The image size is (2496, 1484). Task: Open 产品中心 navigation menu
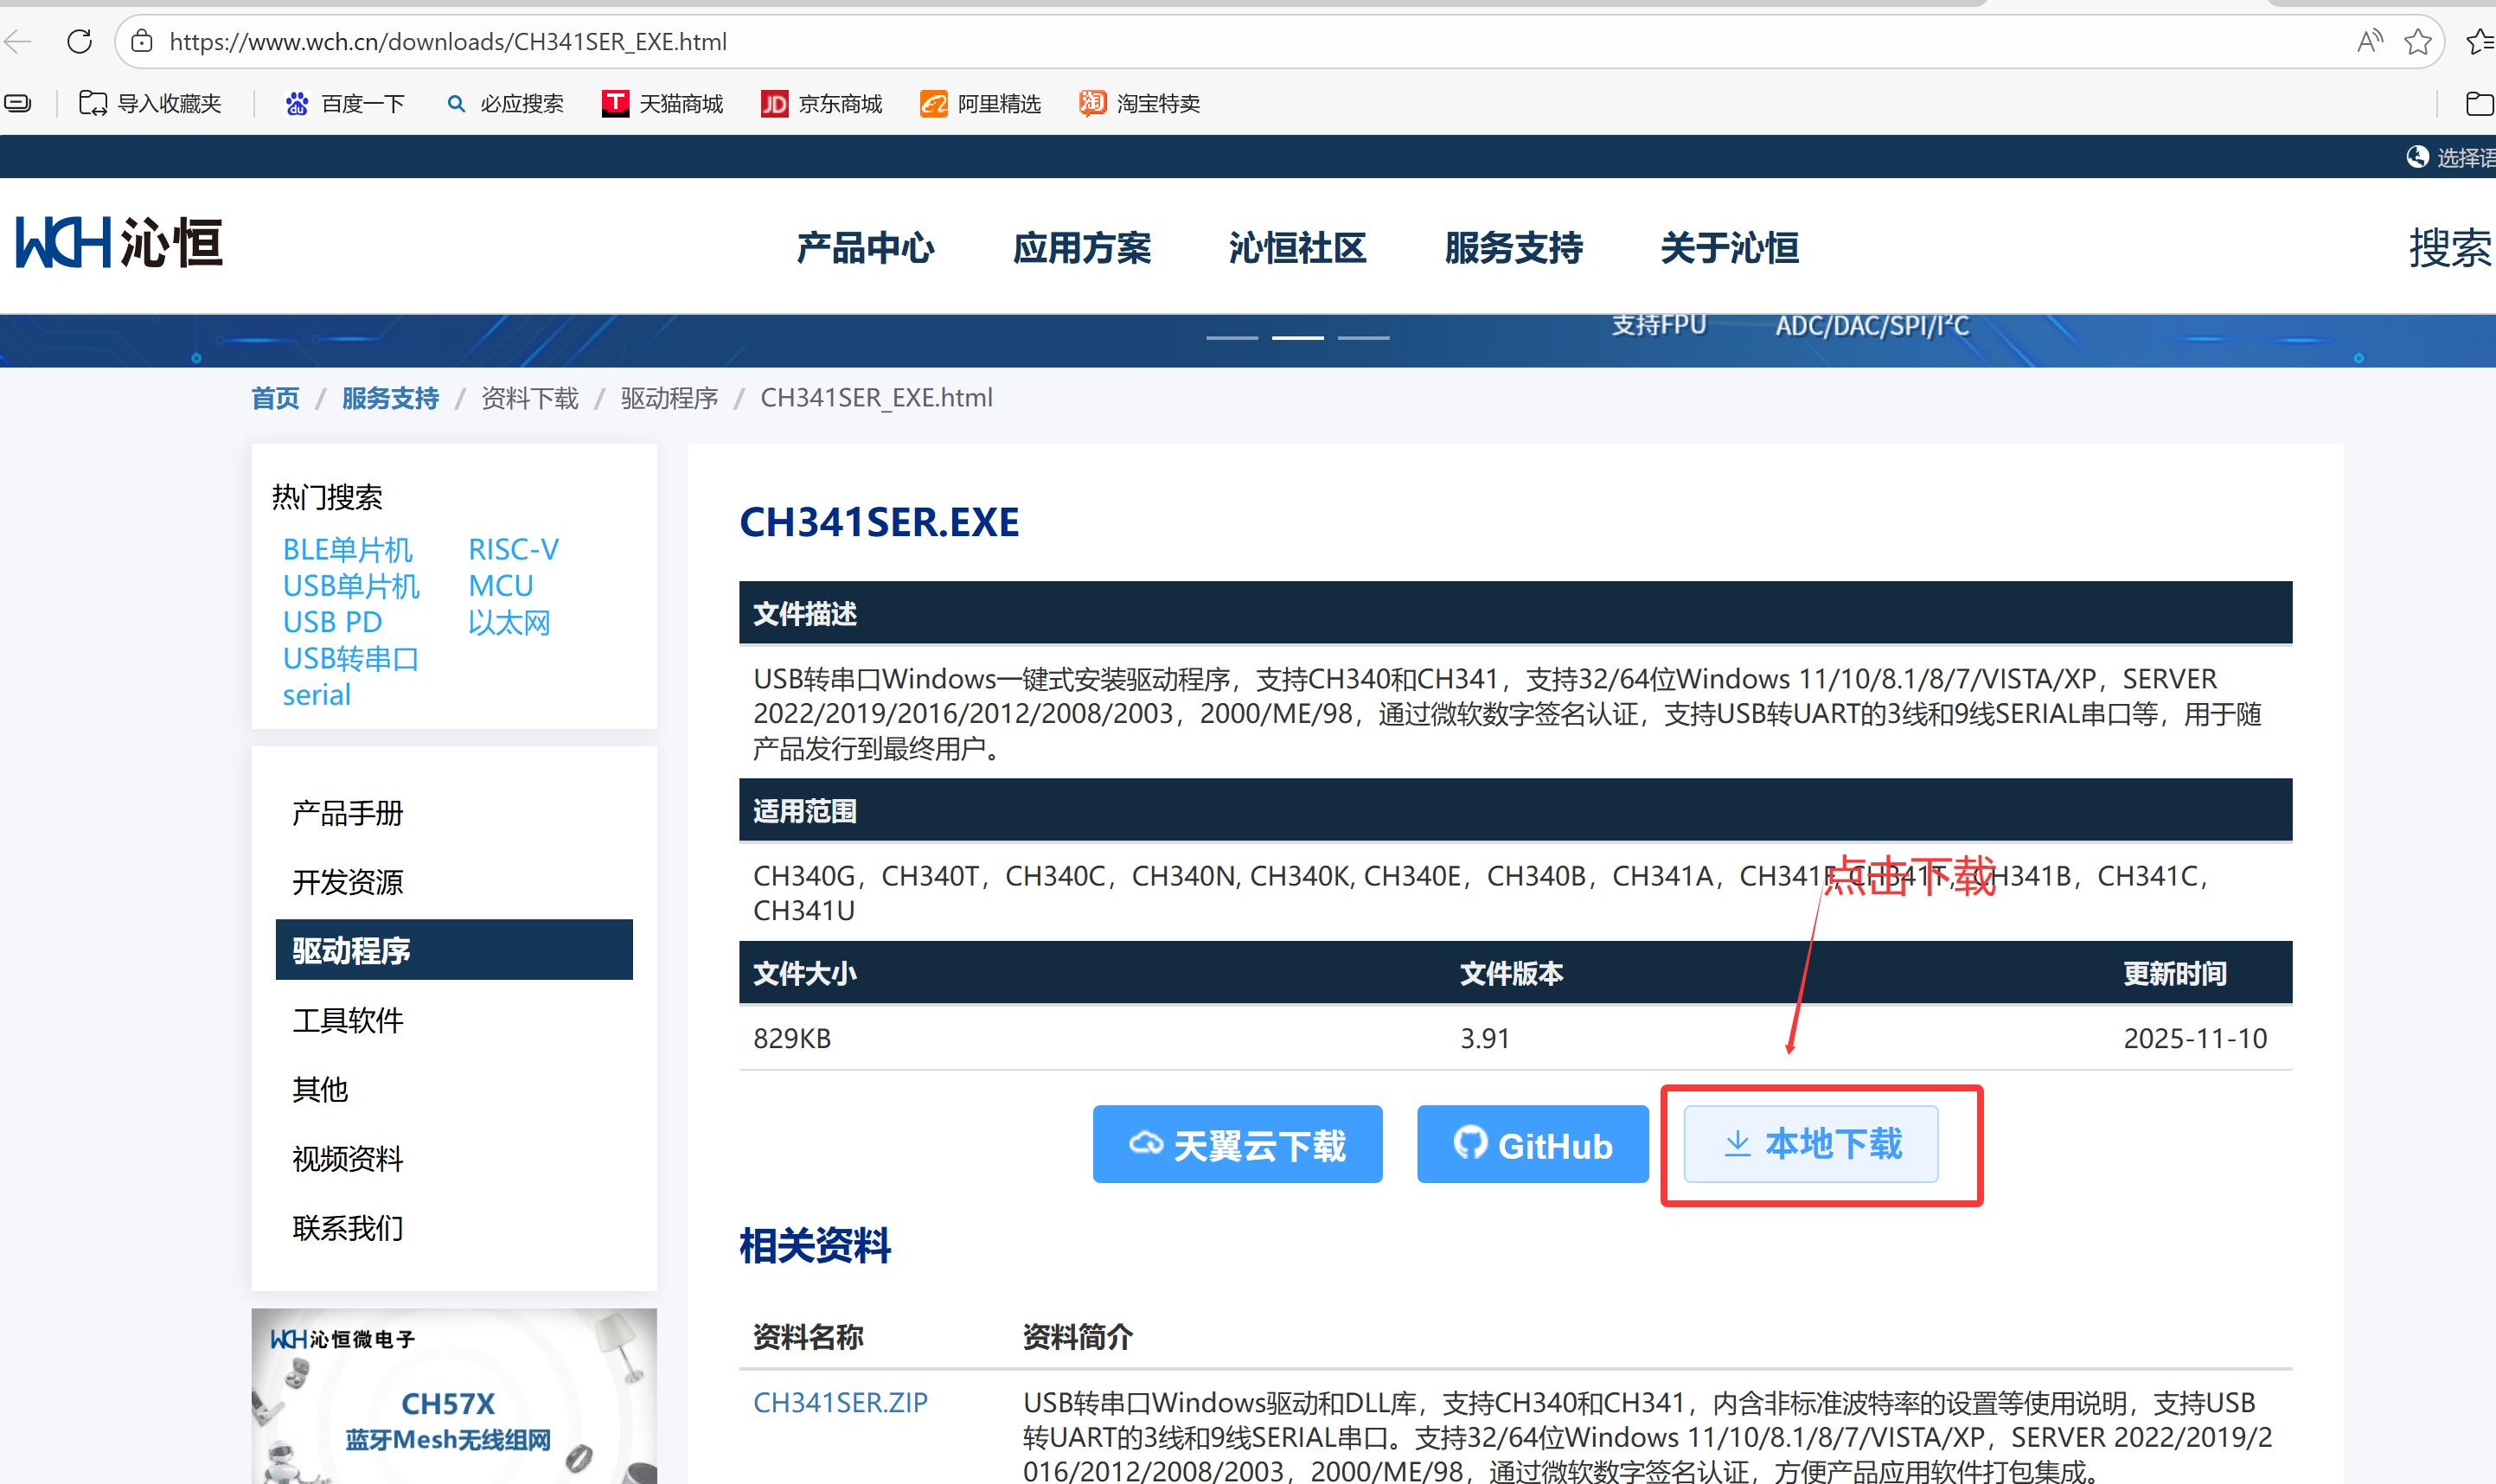865,248
